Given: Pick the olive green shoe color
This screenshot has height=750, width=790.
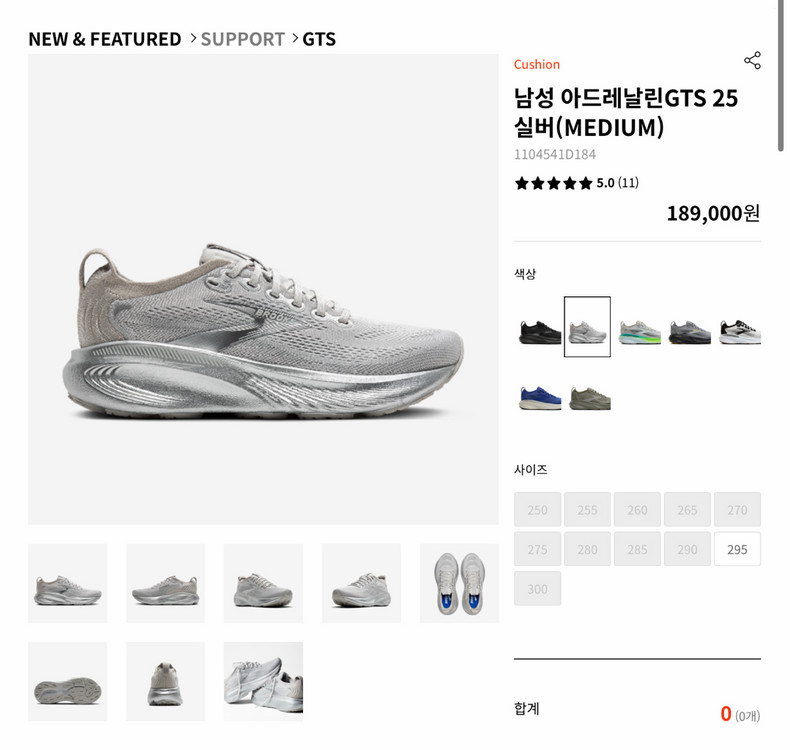Looking at the screenshot, I should (590, 397).
